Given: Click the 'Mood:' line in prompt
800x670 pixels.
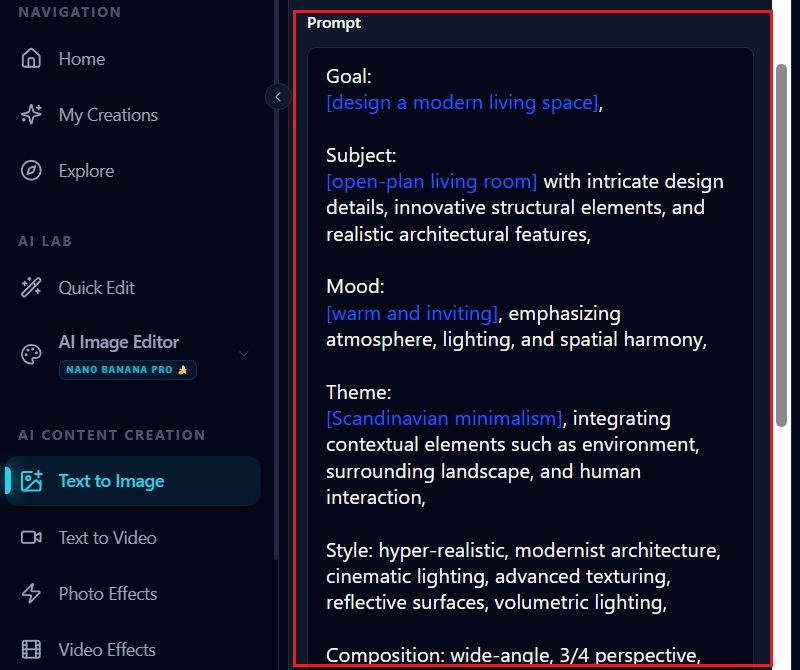Looking at the screenshot, I should pos(355,286).
